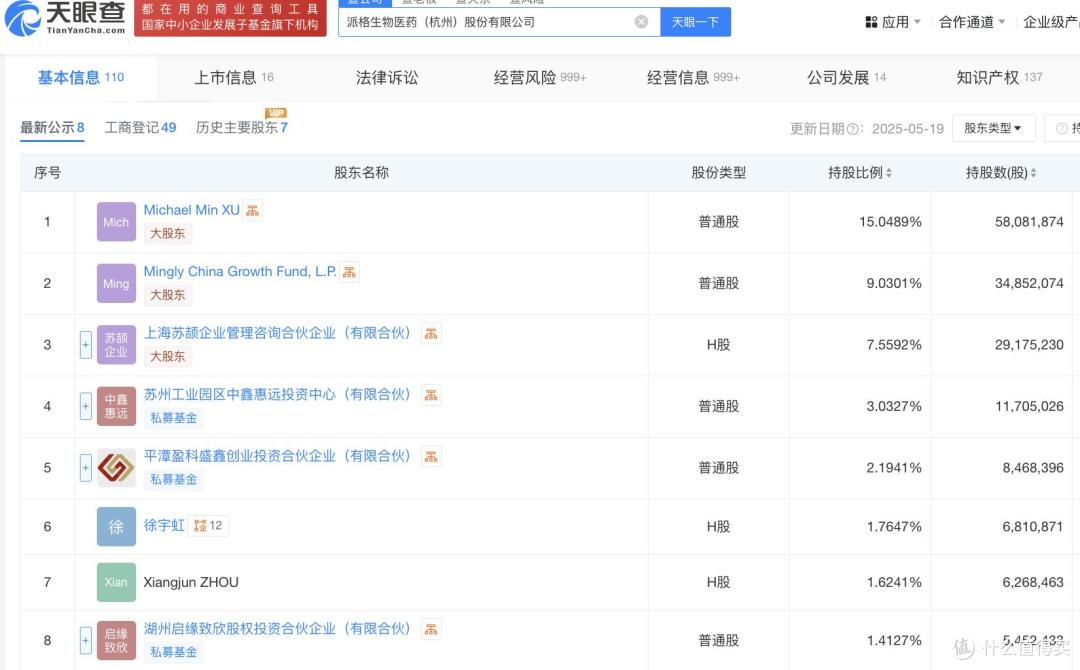
Task: Open Michael Min XU shareholder link
Action: (191, 210)
